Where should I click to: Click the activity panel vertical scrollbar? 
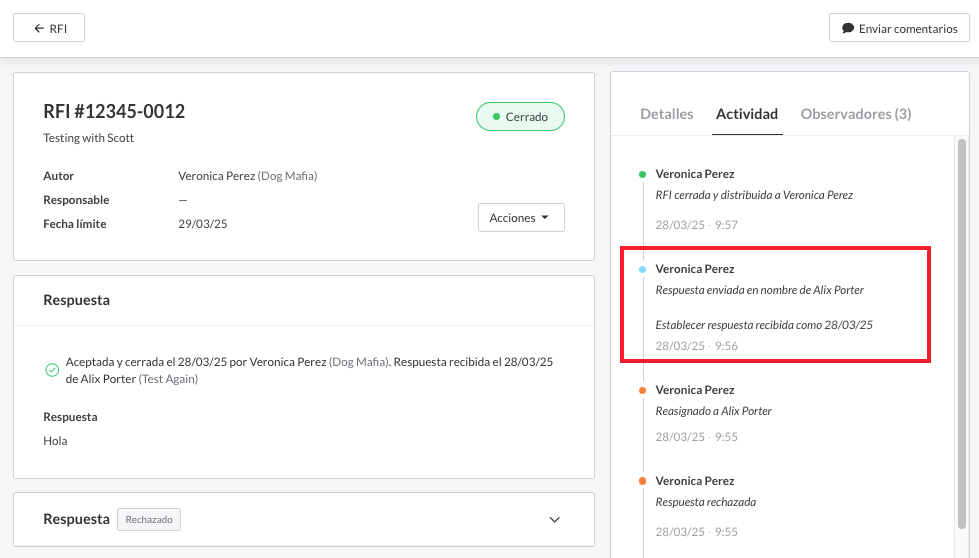(962, 330)
